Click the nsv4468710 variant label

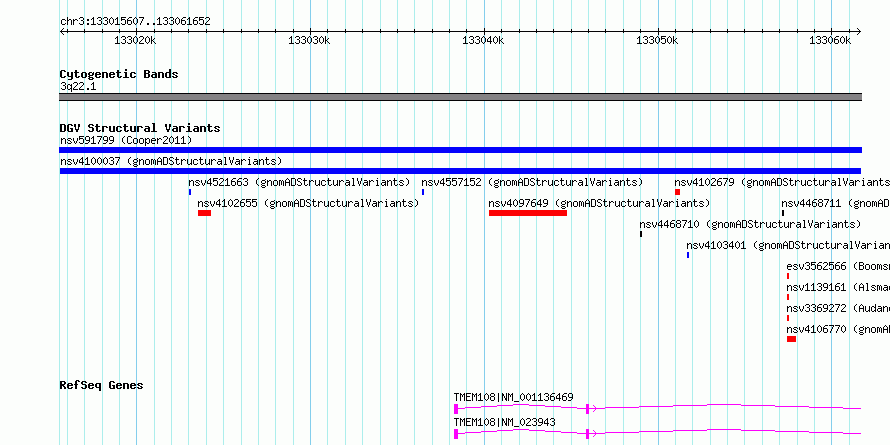point(750,224)
